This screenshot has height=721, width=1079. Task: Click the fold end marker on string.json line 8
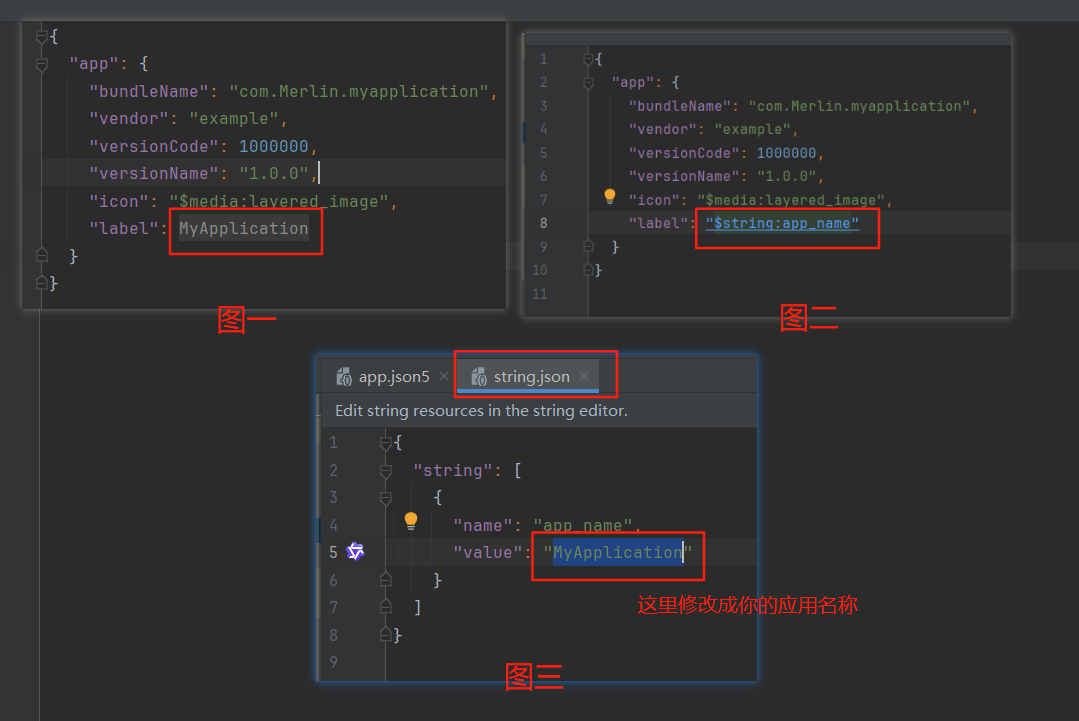385,634
